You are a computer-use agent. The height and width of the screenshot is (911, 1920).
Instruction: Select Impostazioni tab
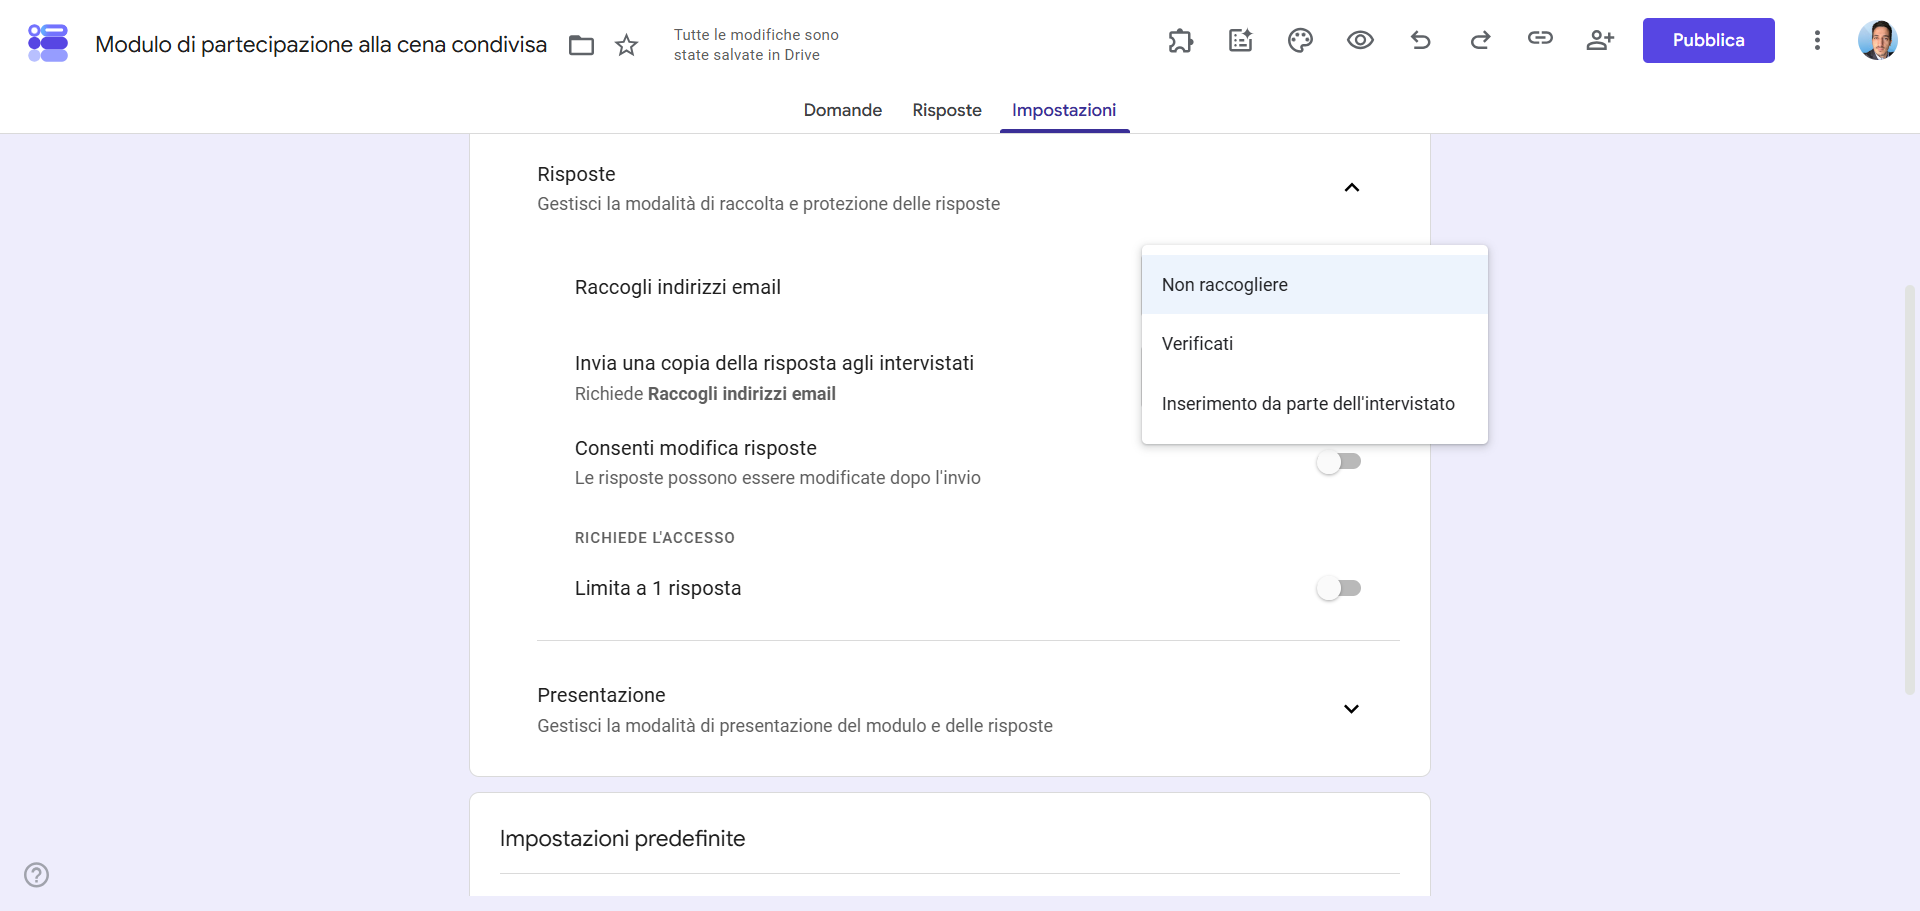tap(1064, 110)
